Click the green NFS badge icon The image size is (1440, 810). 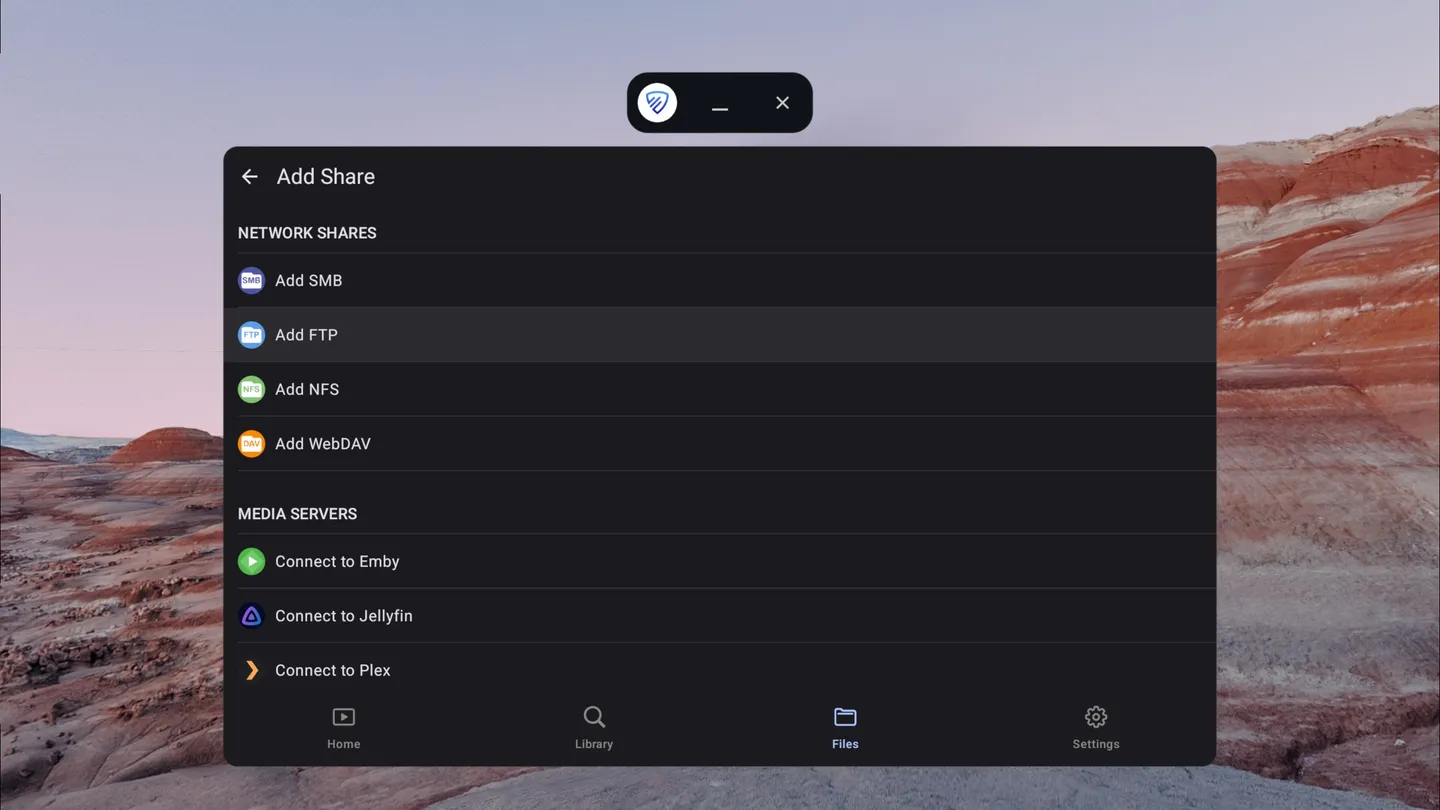tap(251, 389)
